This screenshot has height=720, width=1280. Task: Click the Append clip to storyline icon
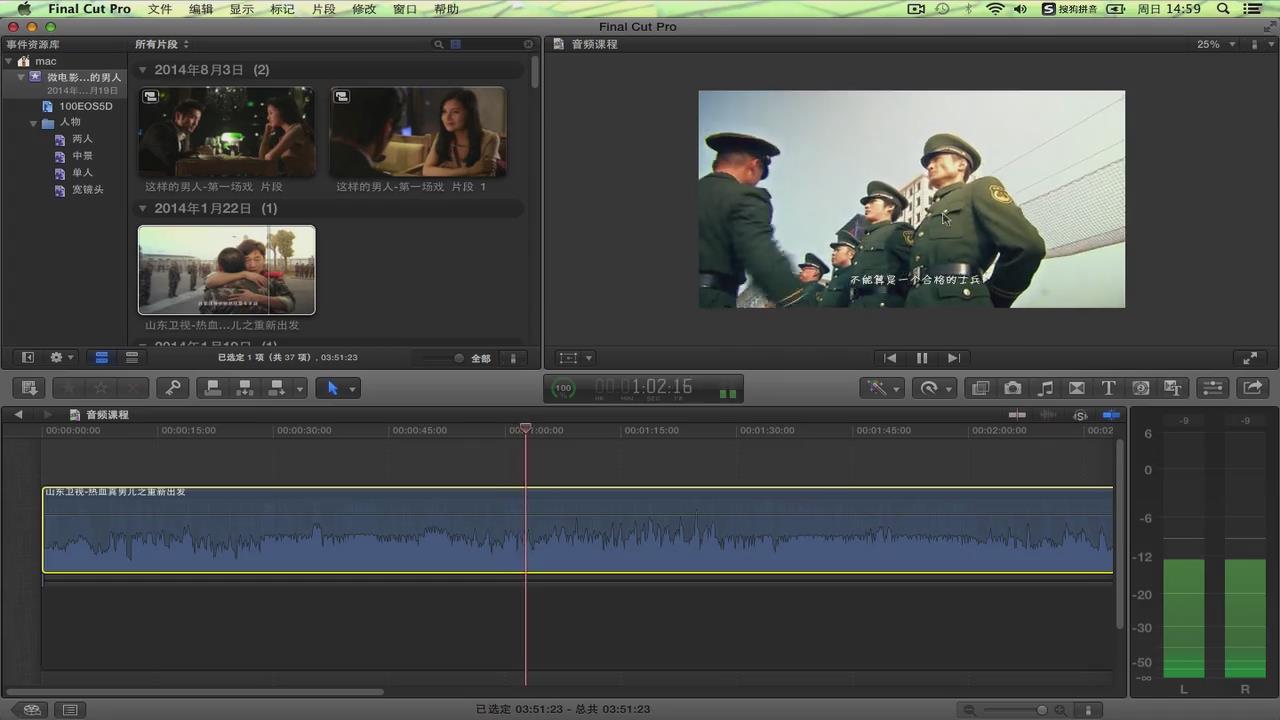pos(276,388)
